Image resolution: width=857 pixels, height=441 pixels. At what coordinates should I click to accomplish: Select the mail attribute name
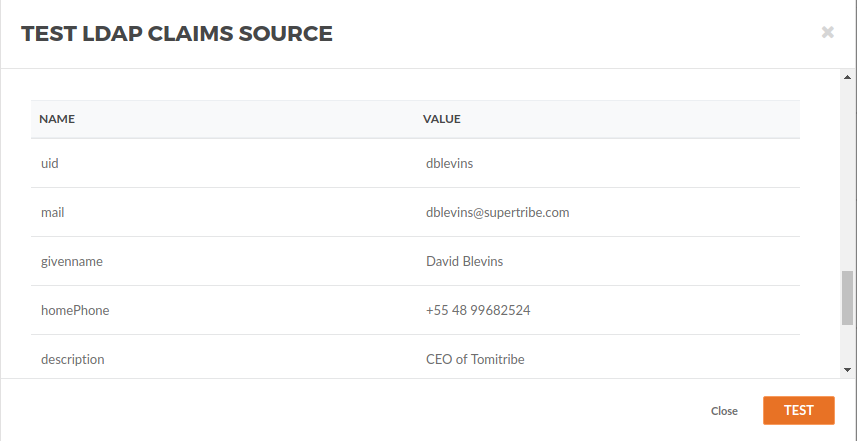[x=52, y=212]
